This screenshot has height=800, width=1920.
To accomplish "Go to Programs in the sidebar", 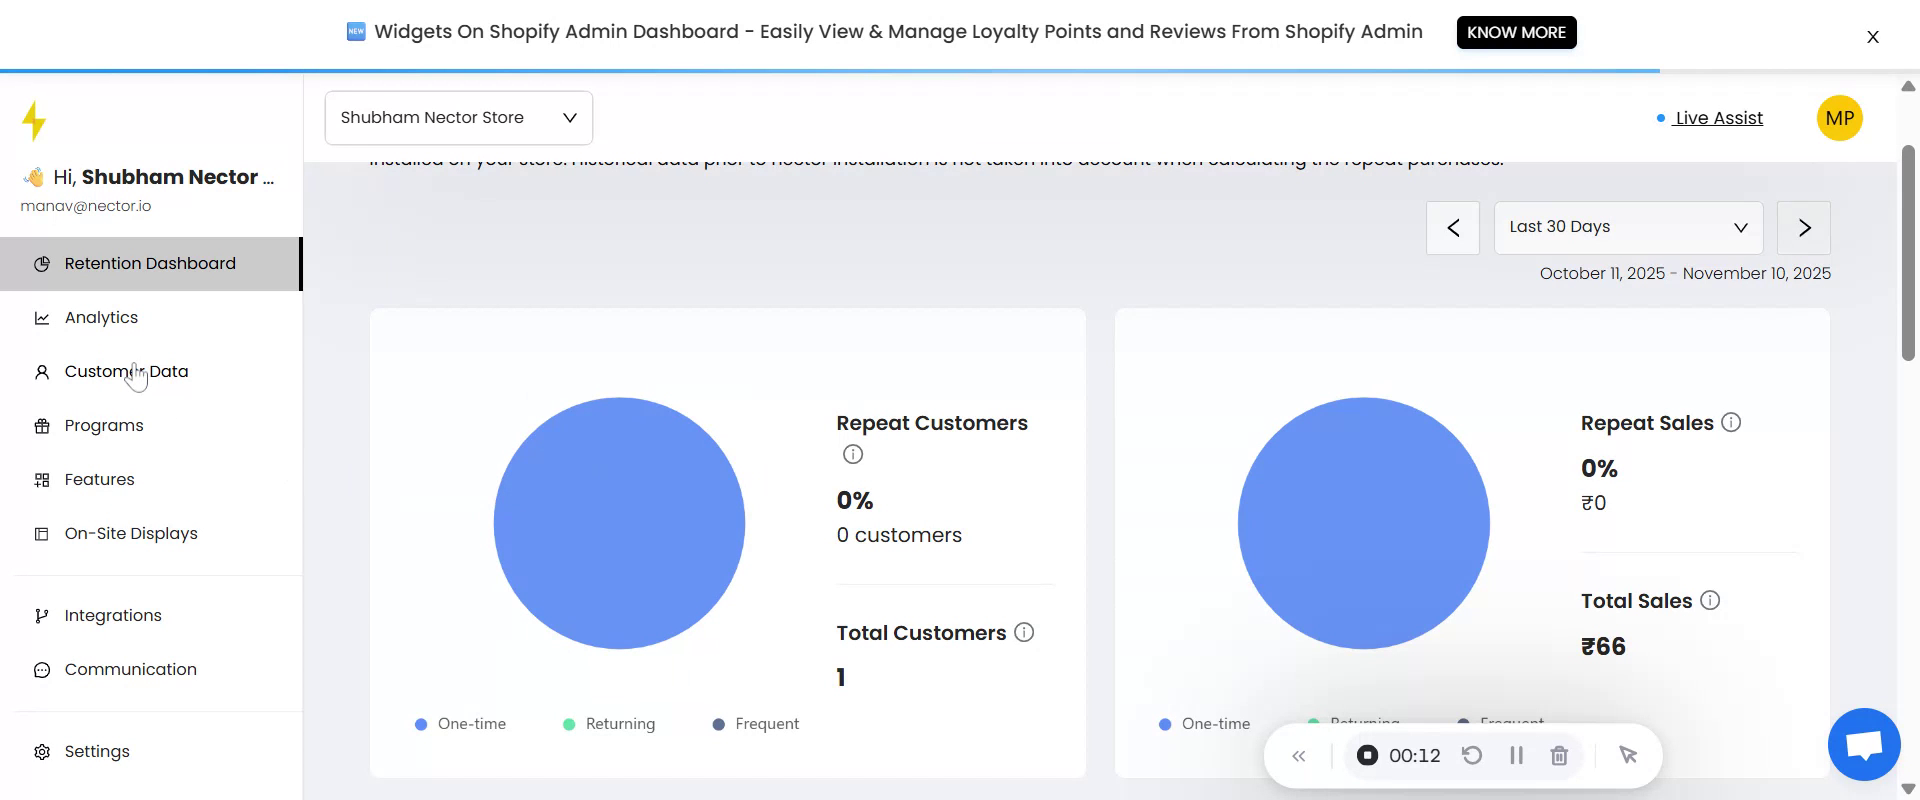I will click(104, 426).
